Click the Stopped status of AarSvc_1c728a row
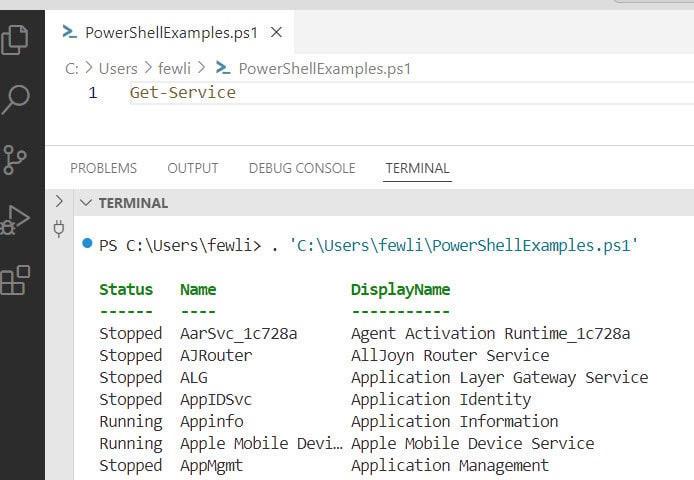 point(131,333)
